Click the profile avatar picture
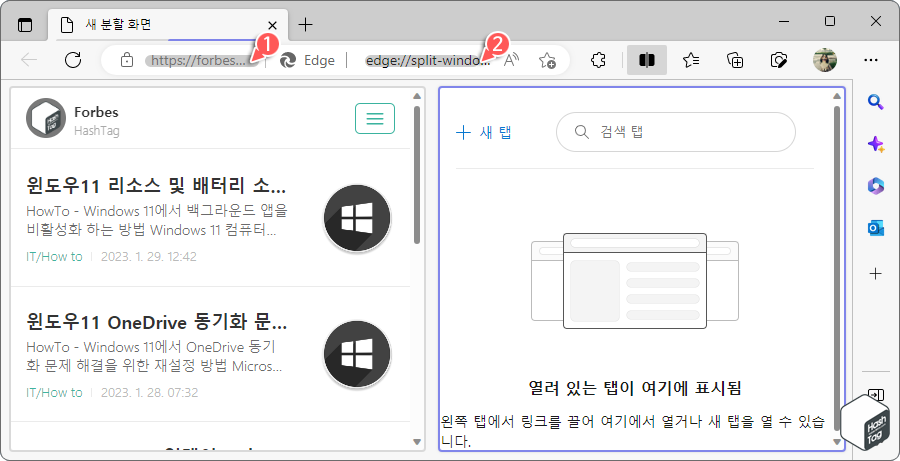Image resolution: width=900 pixels, height=461 pixels. 825,60
